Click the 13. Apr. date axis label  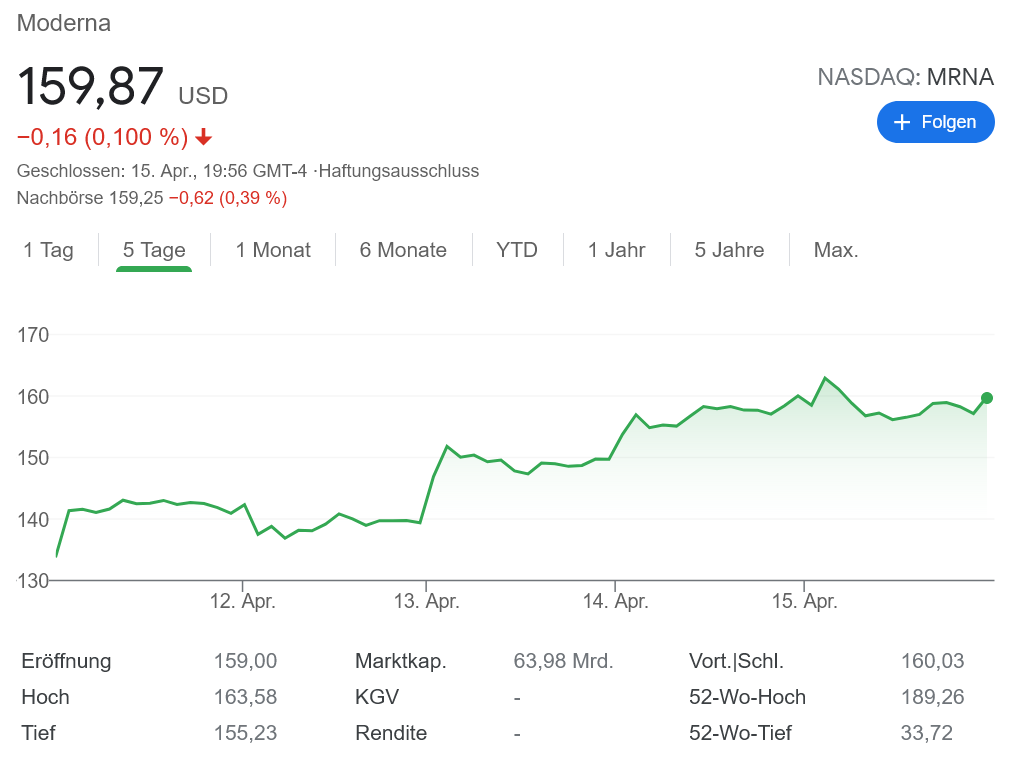pos(427,602)
